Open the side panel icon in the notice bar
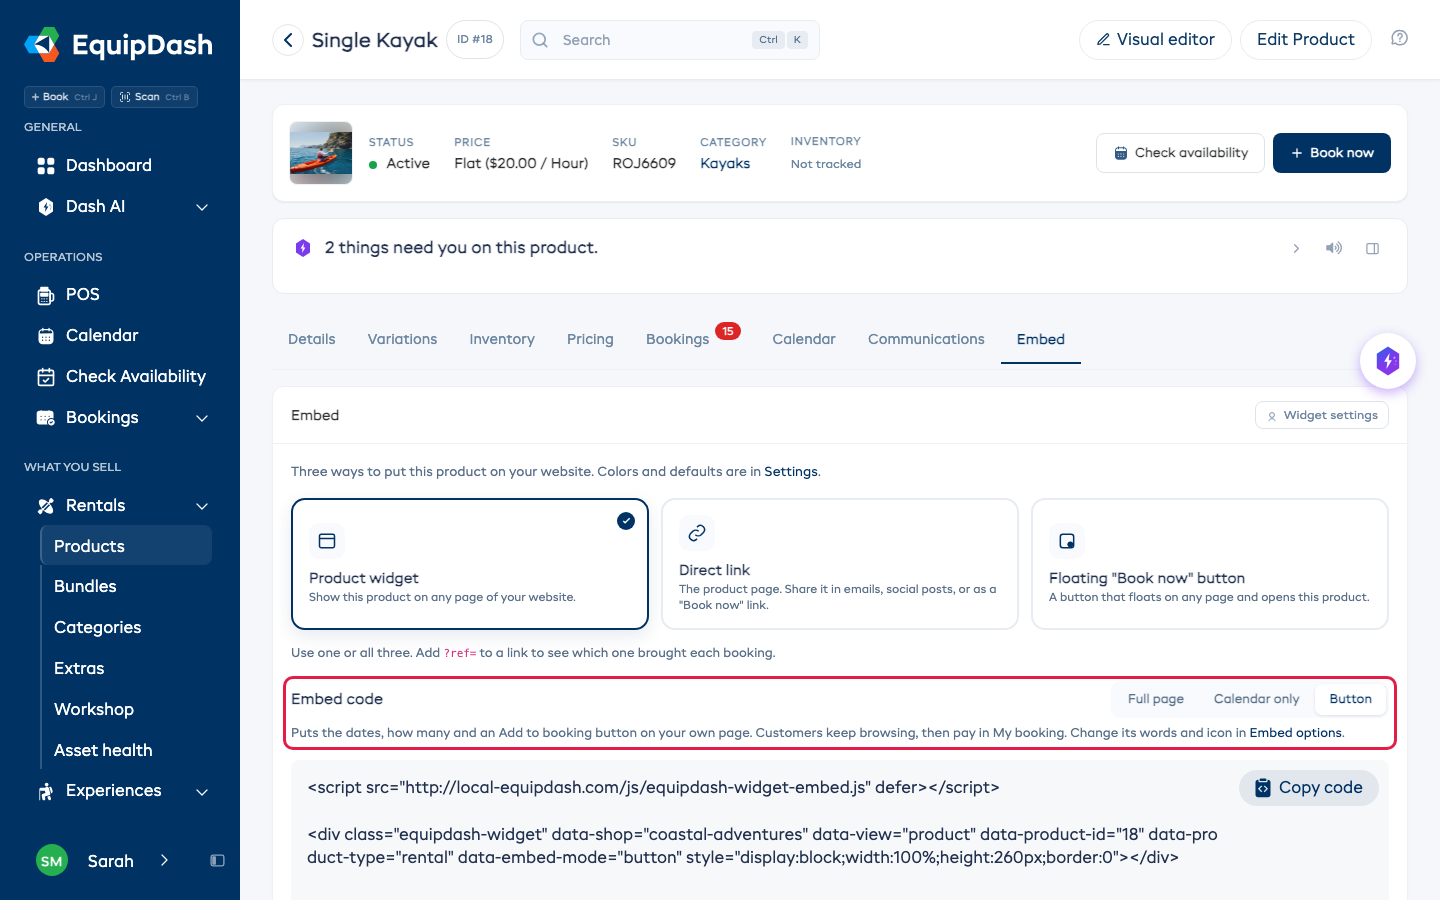The width and height of the screenshot is (1440, 900). coord(1372,248)
